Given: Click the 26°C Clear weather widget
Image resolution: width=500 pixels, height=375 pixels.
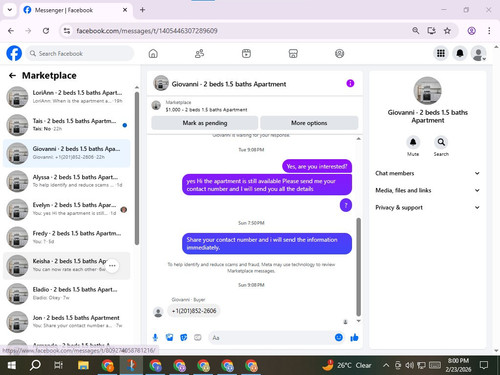Looking at the screenshot, I should coord(347,365).
